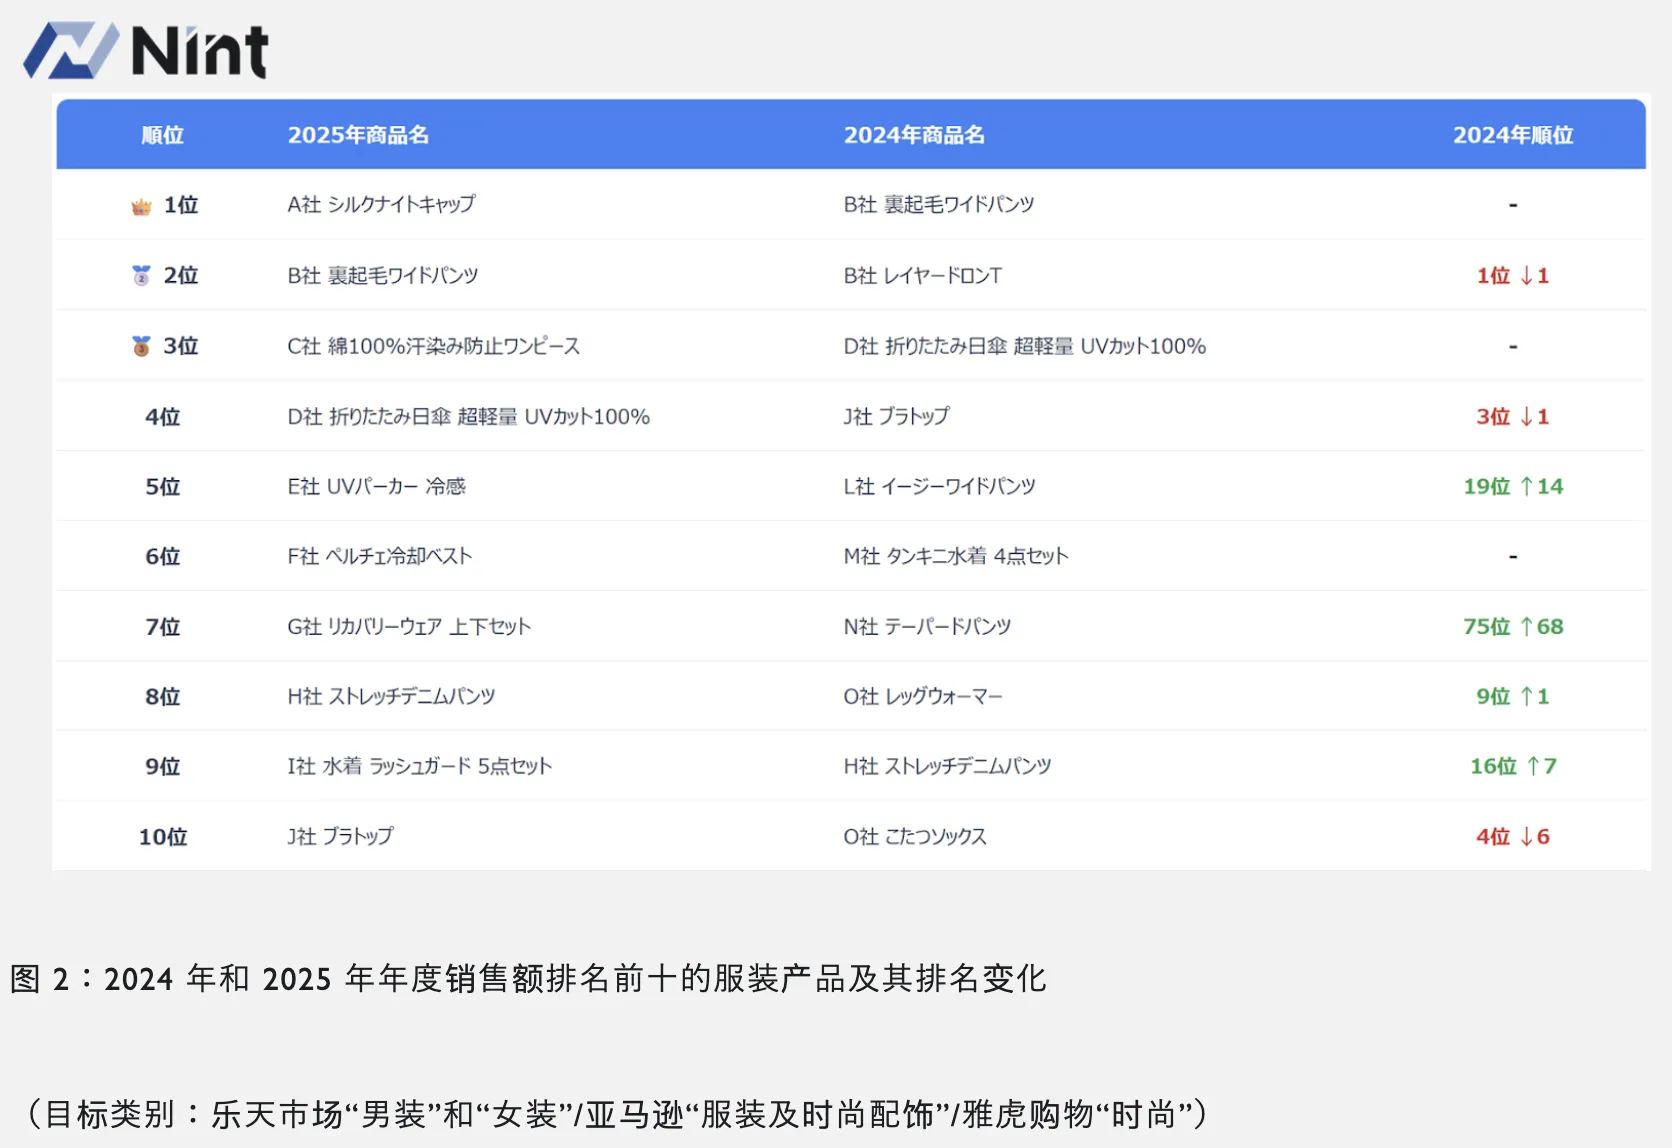The height and width of the screenshot is (1148, 1672).
Task: Select B社 レイヤードロンT
Action: pyautogui.click(x=923, y=275)
